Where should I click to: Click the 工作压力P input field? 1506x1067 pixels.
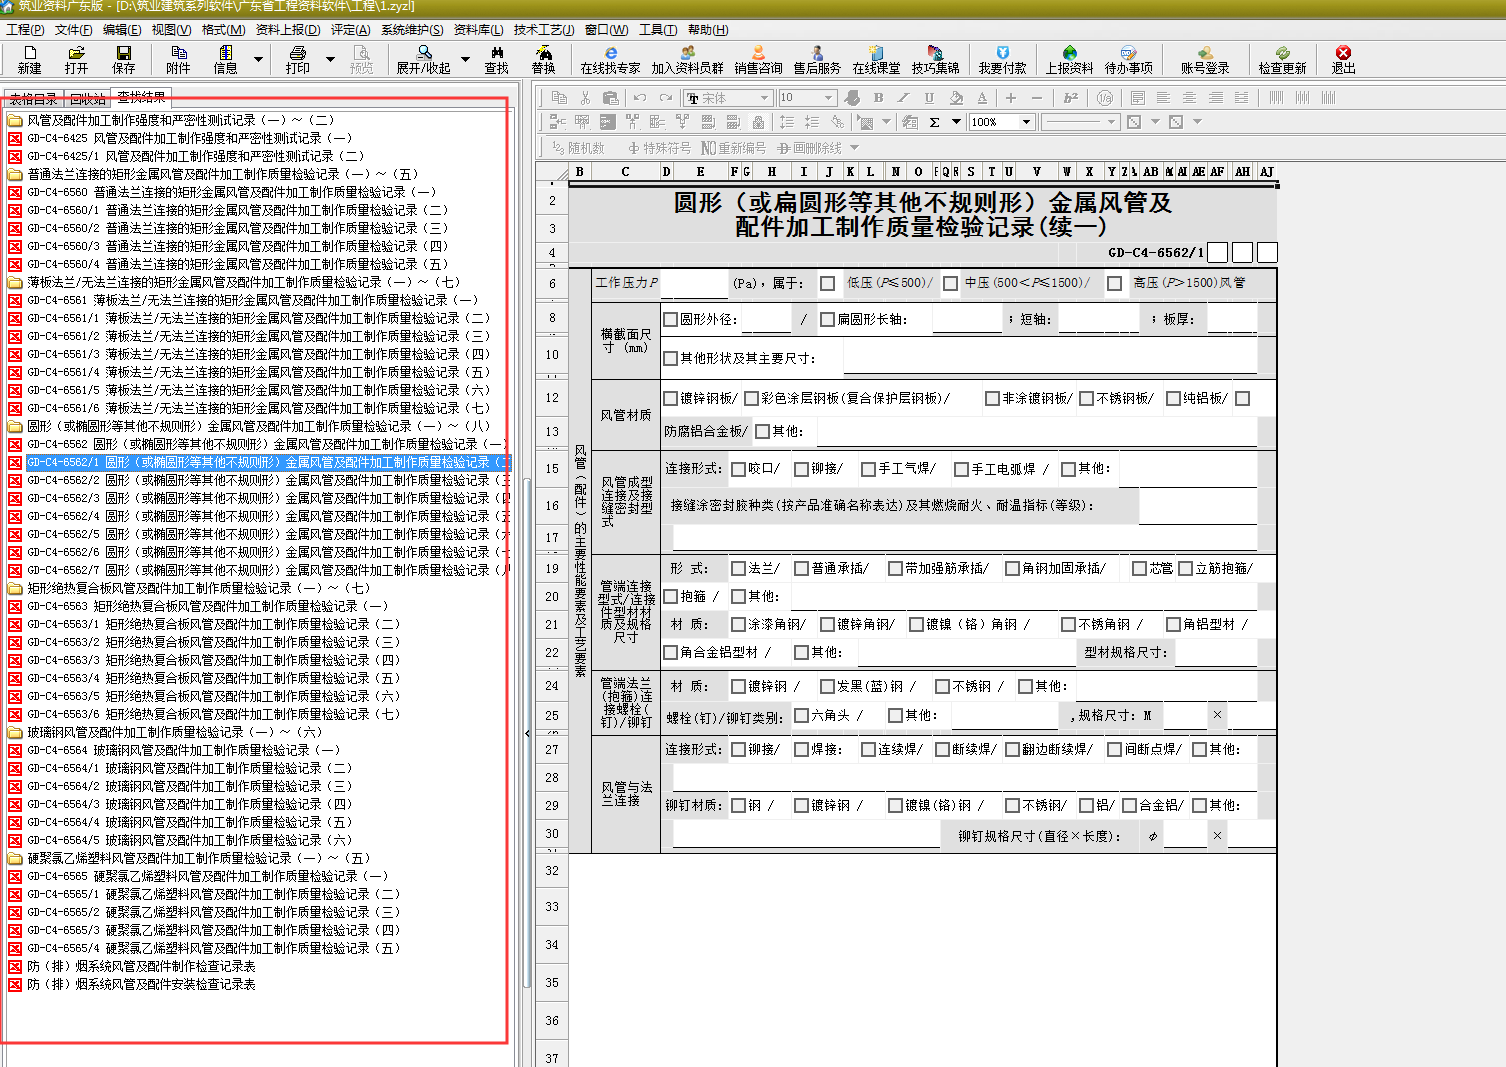[x=694, y=283]
